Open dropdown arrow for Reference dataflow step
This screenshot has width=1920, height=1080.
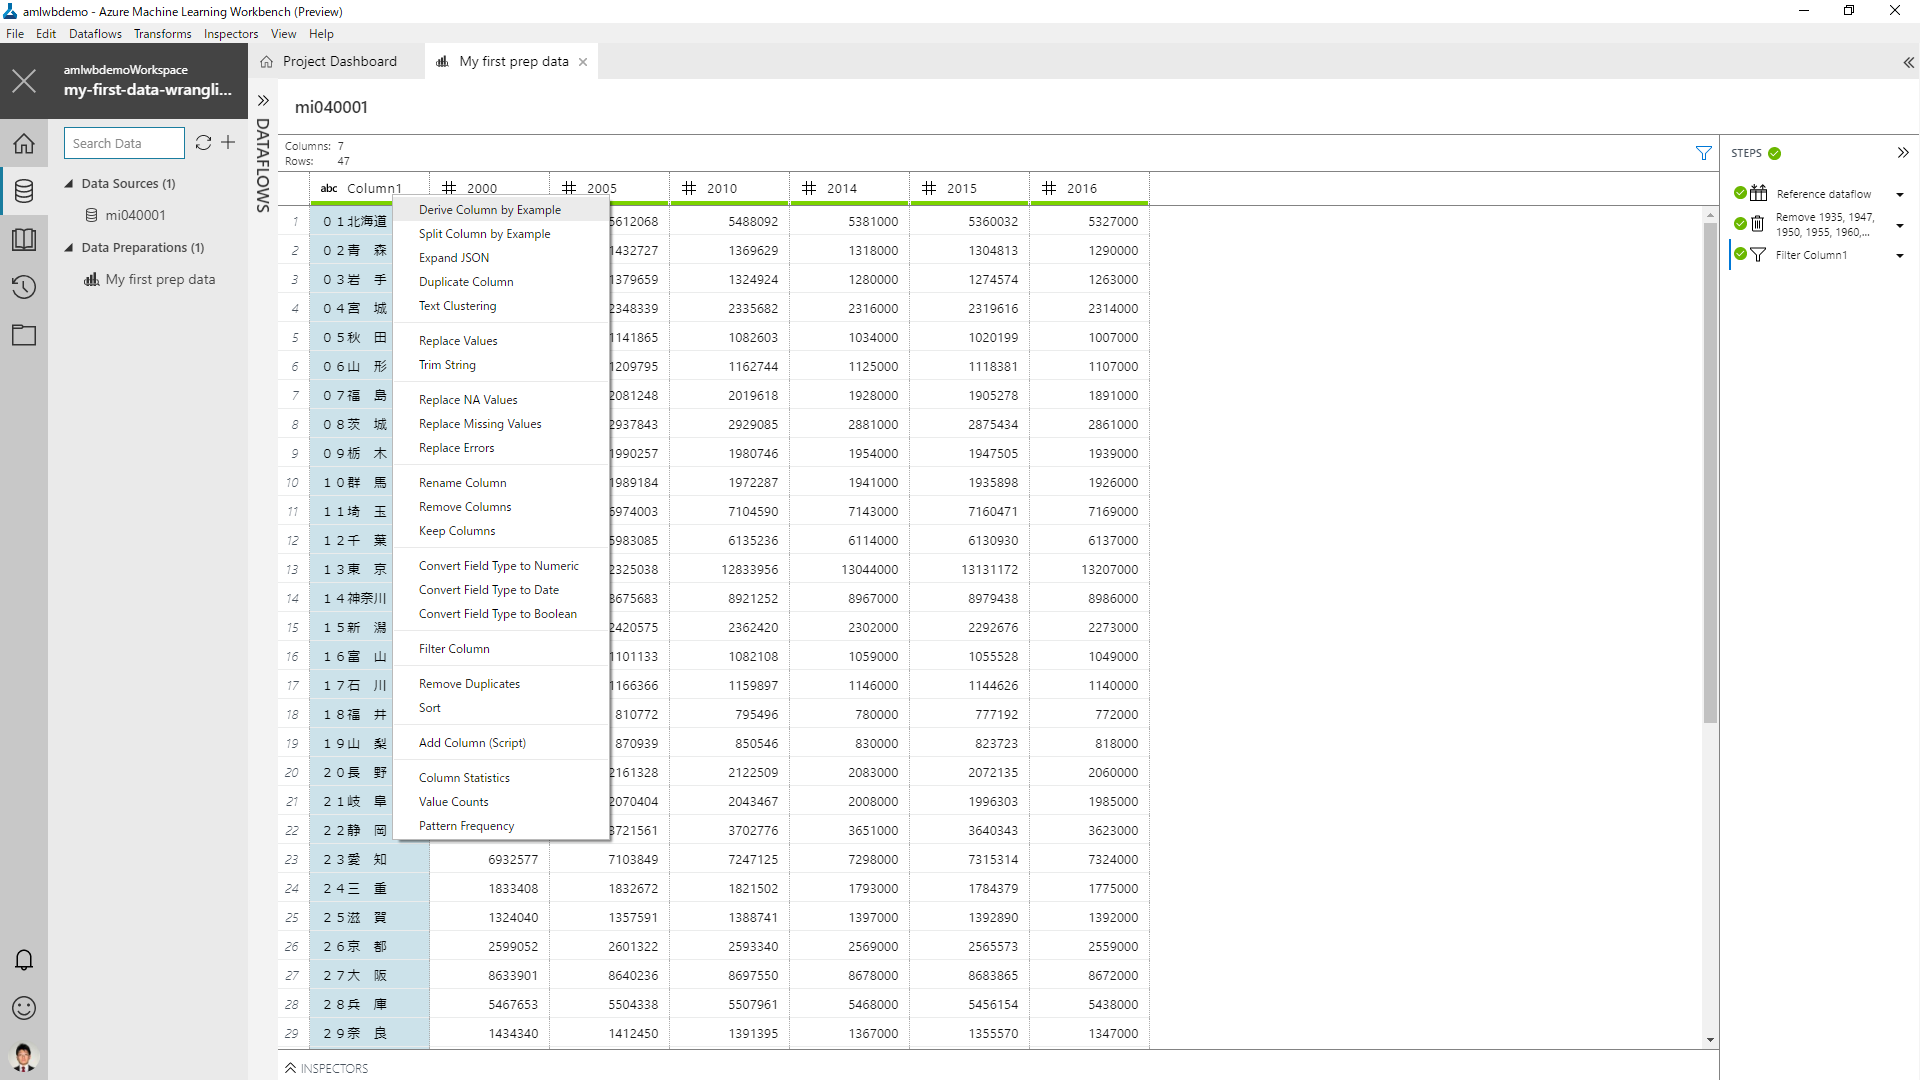pyautogui.click(x=1900, y=195)
